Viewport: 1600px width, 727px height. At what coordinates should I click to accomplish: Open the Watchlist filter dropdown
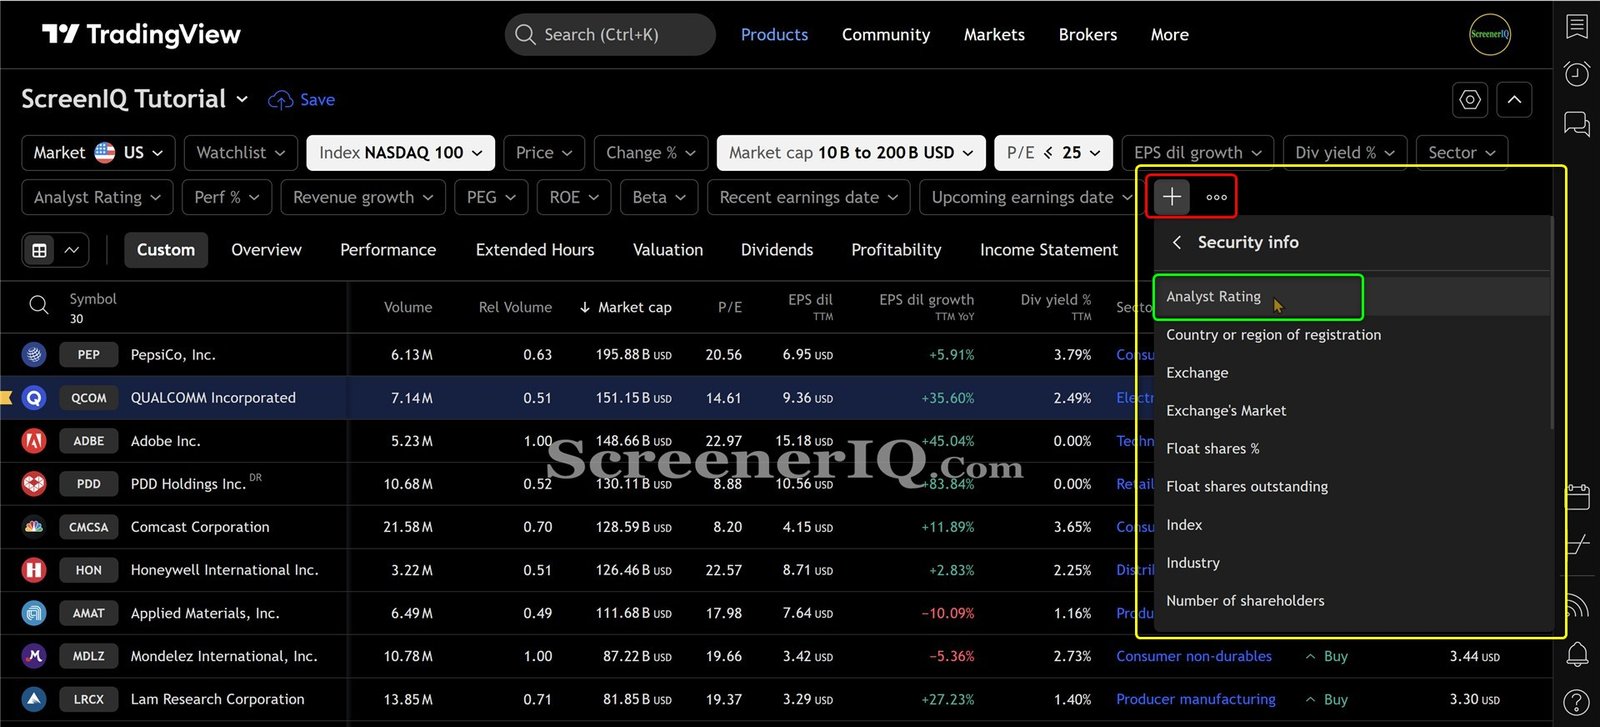241,152
